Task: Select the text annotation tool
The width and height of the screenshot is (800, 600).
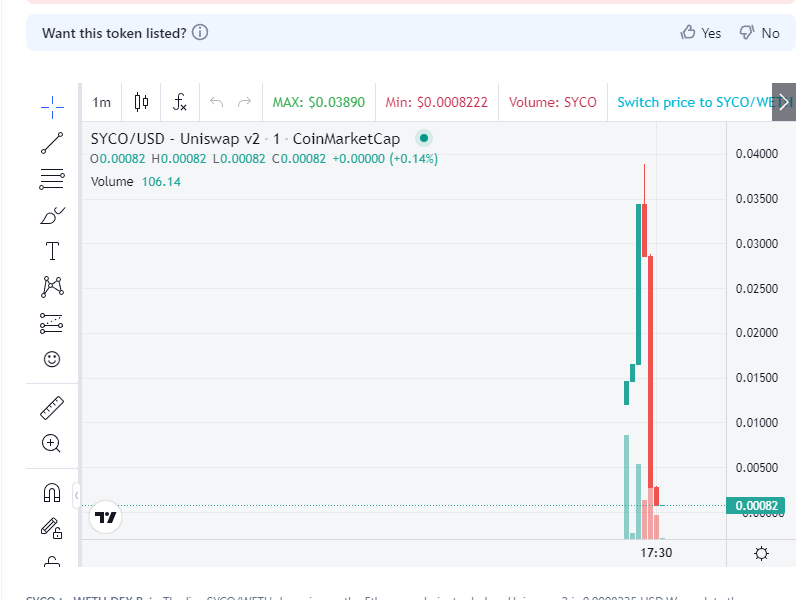Action: point(51,251)
